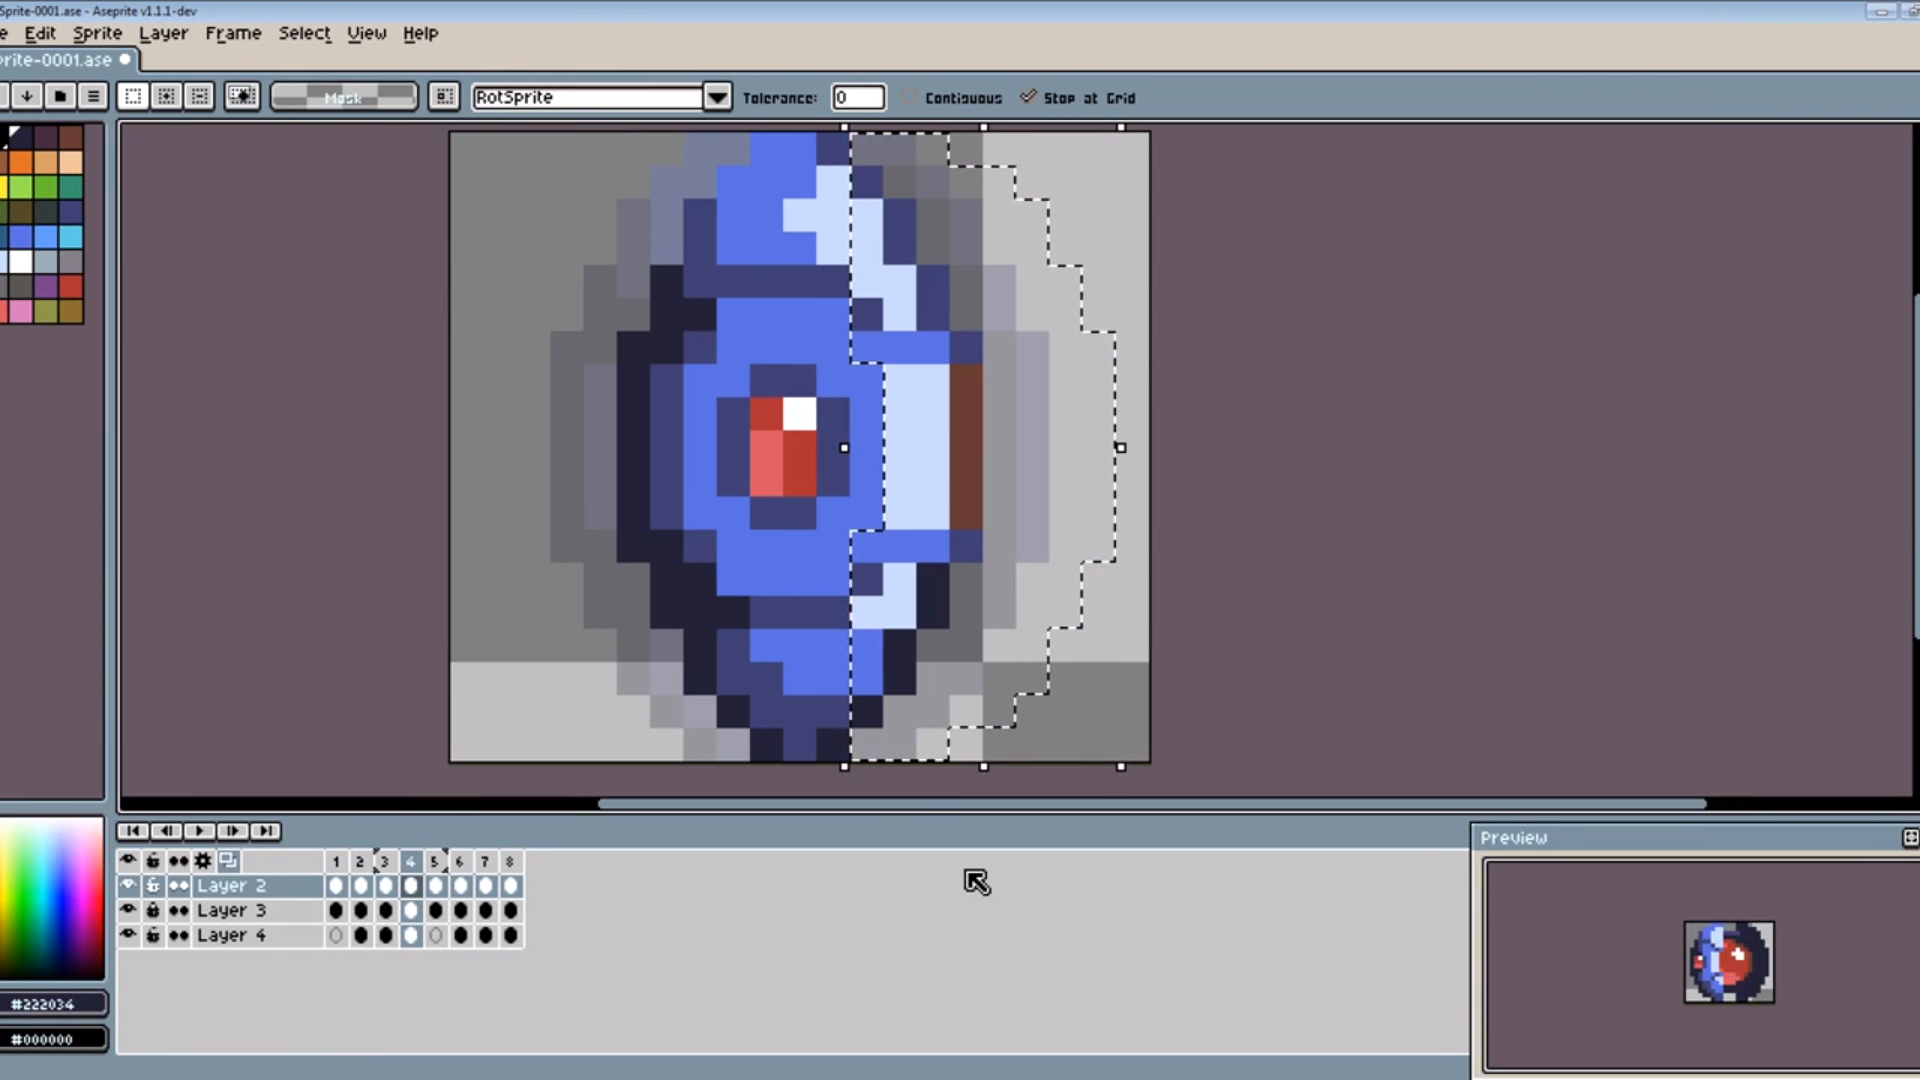This screenshot has width=1920, height=1080.
Task: Toggle continuous cels for Layer 2
Action: [x=178, y=885]
